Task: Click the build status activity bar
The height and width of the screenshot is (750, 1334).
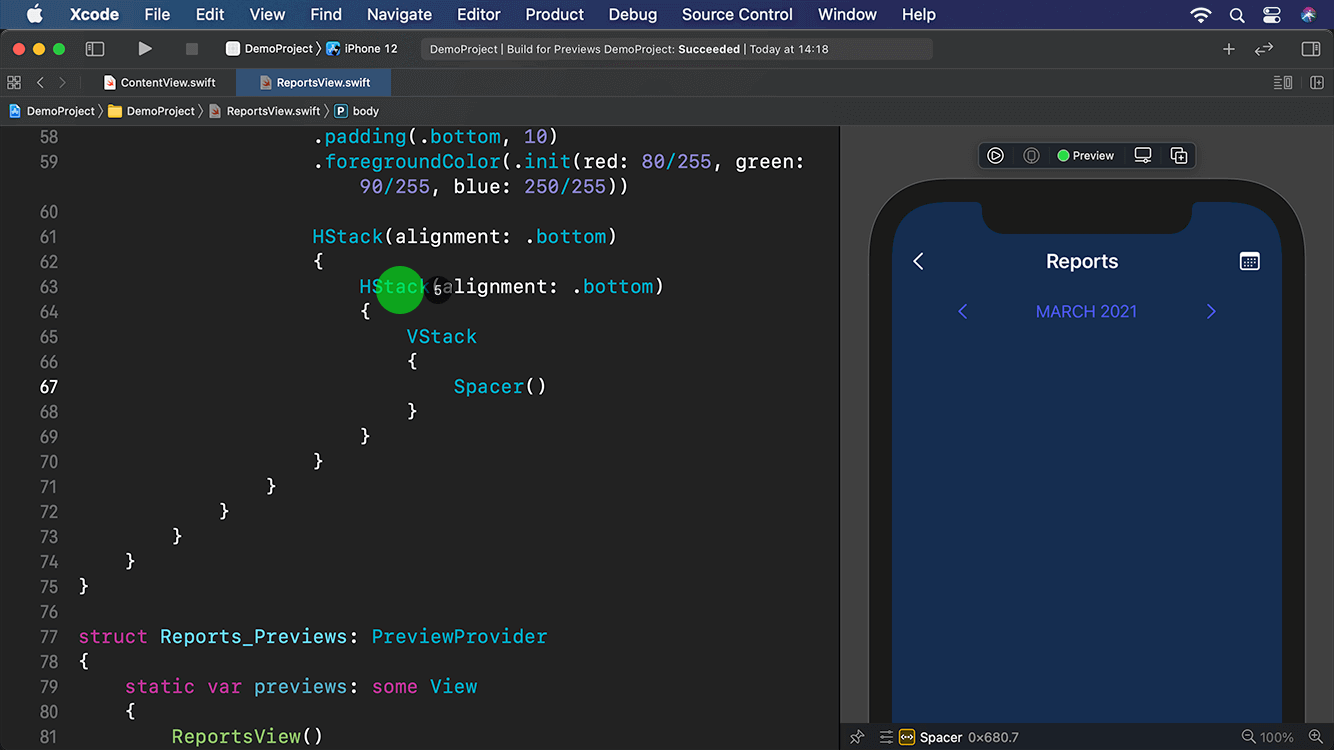Action: point(677,49)
